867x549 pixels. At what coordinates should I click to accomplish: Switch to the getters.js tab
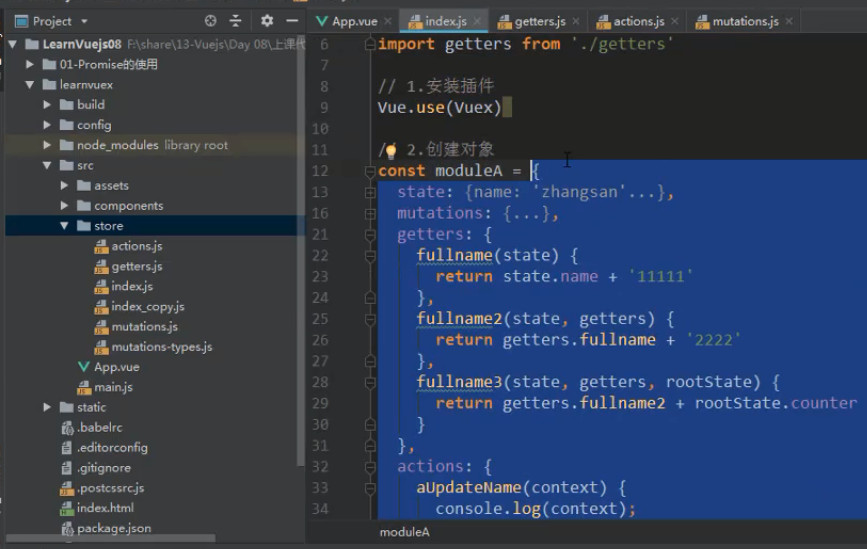coord(540,22)
